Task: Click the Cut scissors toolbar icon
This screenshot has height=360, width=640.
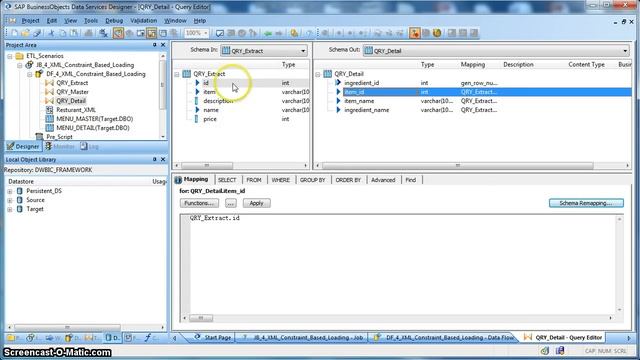Action: point(51,33)
